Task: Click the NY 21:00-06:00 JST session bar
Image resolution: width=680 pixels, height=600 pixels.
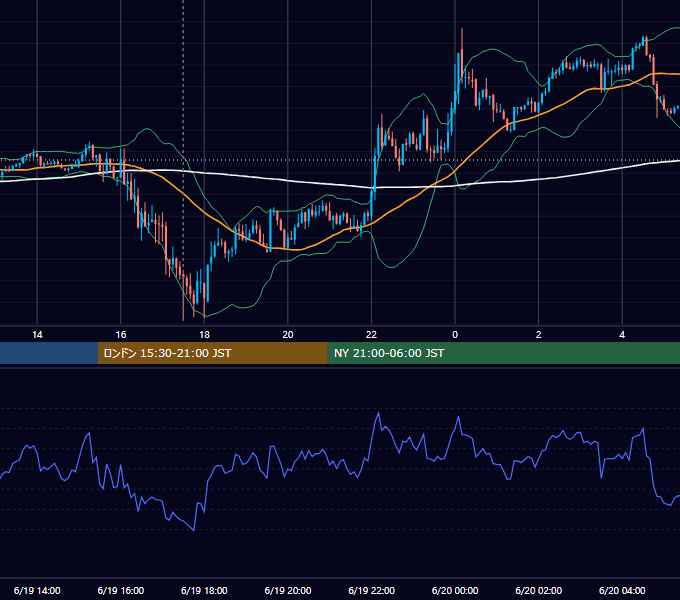Action: point(503,353)
